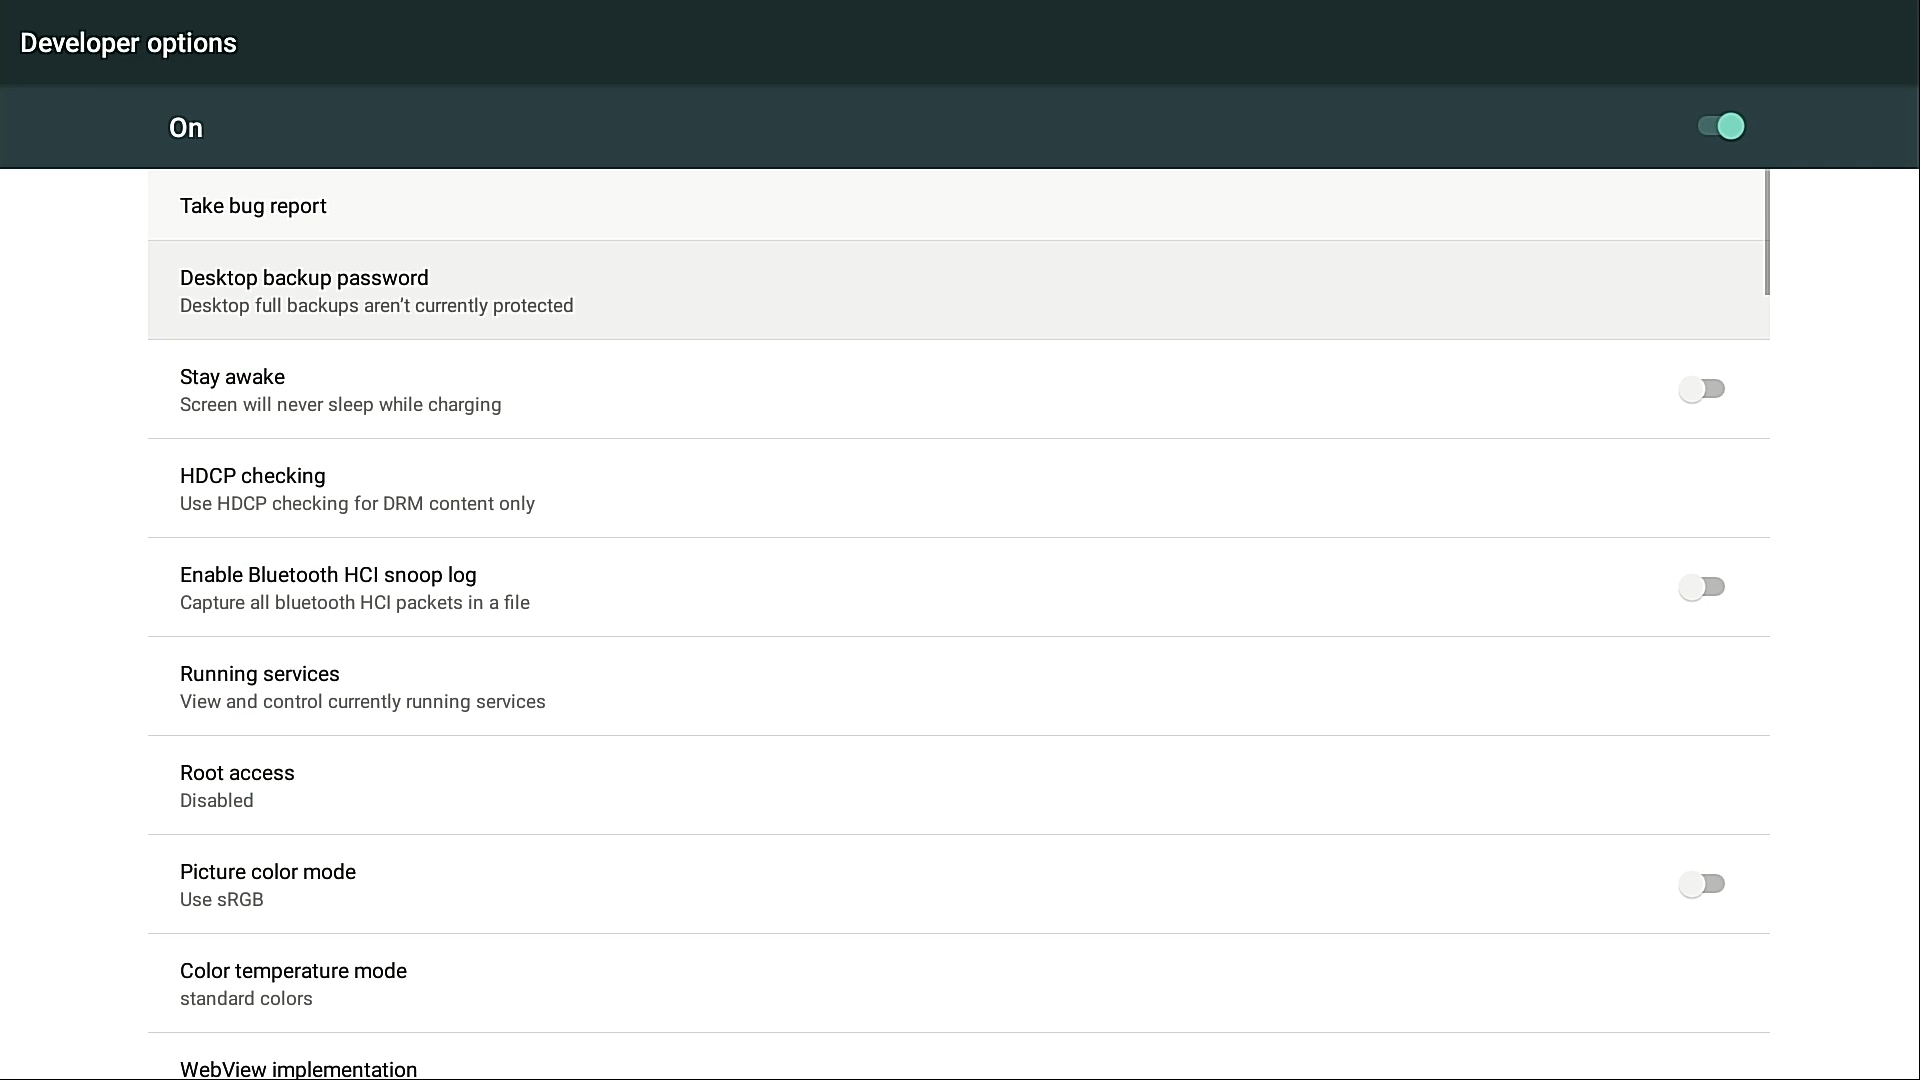Turn off the Developer options master switch
Viewport: 1920px width, 1080px height.
[x=1721, y=127]
